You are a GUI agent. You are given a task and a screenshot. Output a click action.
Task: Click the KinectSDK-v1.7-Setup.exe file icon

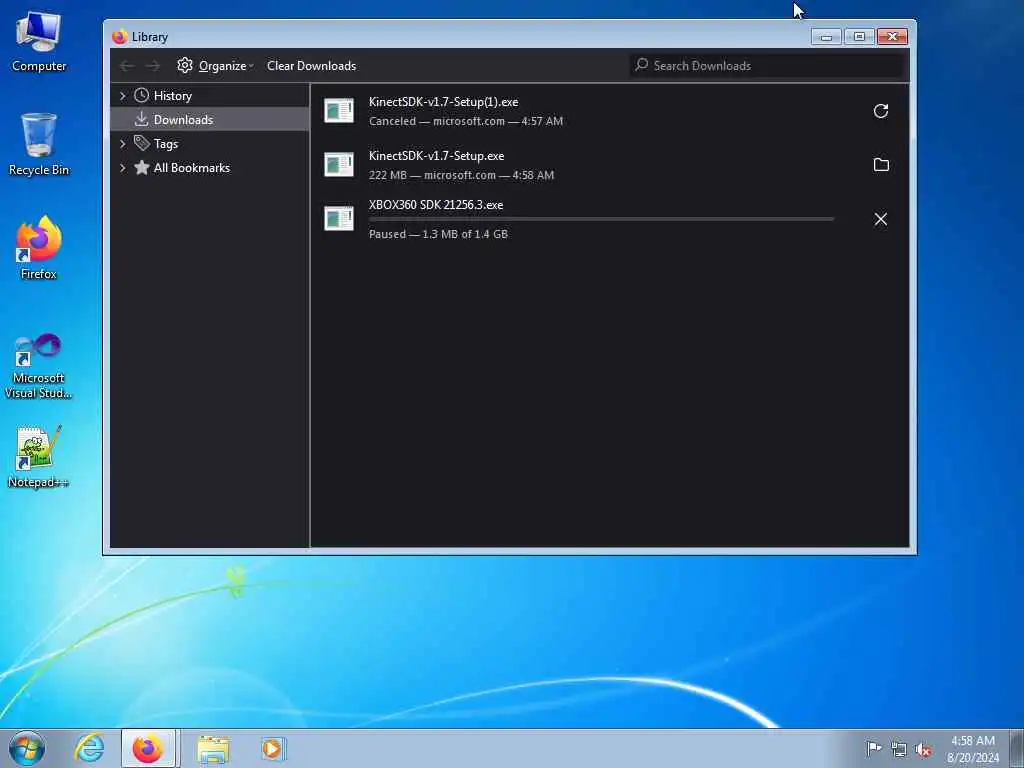339,165
